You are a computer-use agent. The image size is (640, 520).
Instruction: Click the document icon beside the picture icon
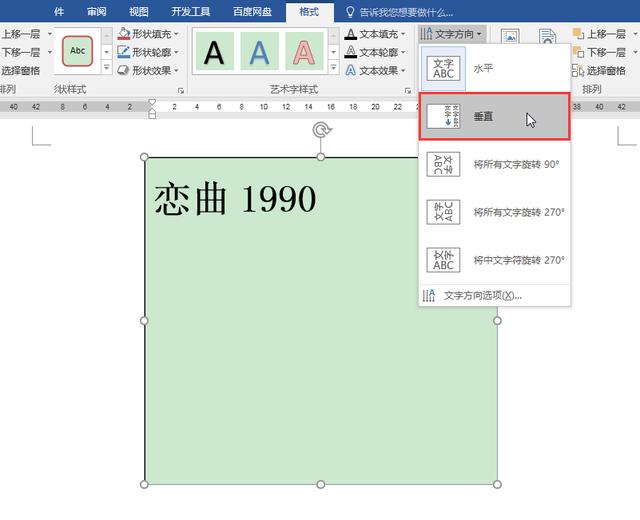(547, 36)
